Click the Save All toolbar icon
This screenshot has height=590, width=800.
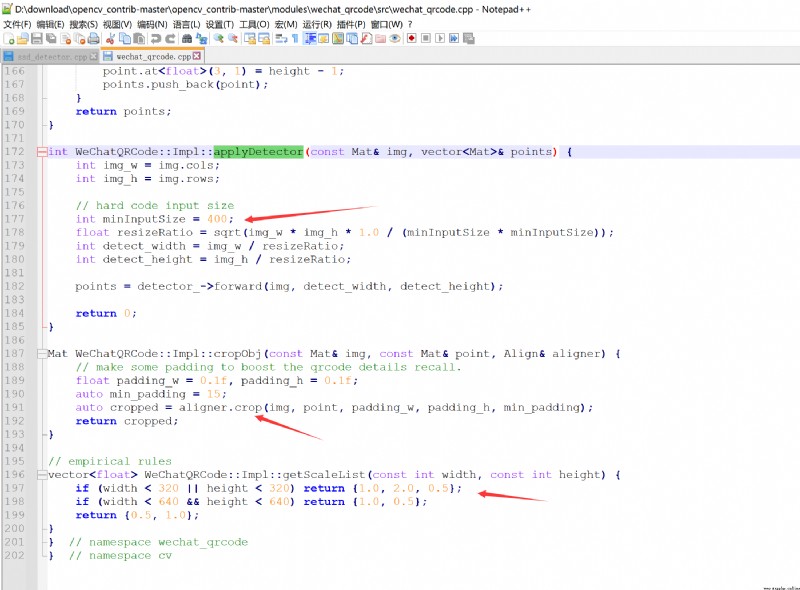51,39
